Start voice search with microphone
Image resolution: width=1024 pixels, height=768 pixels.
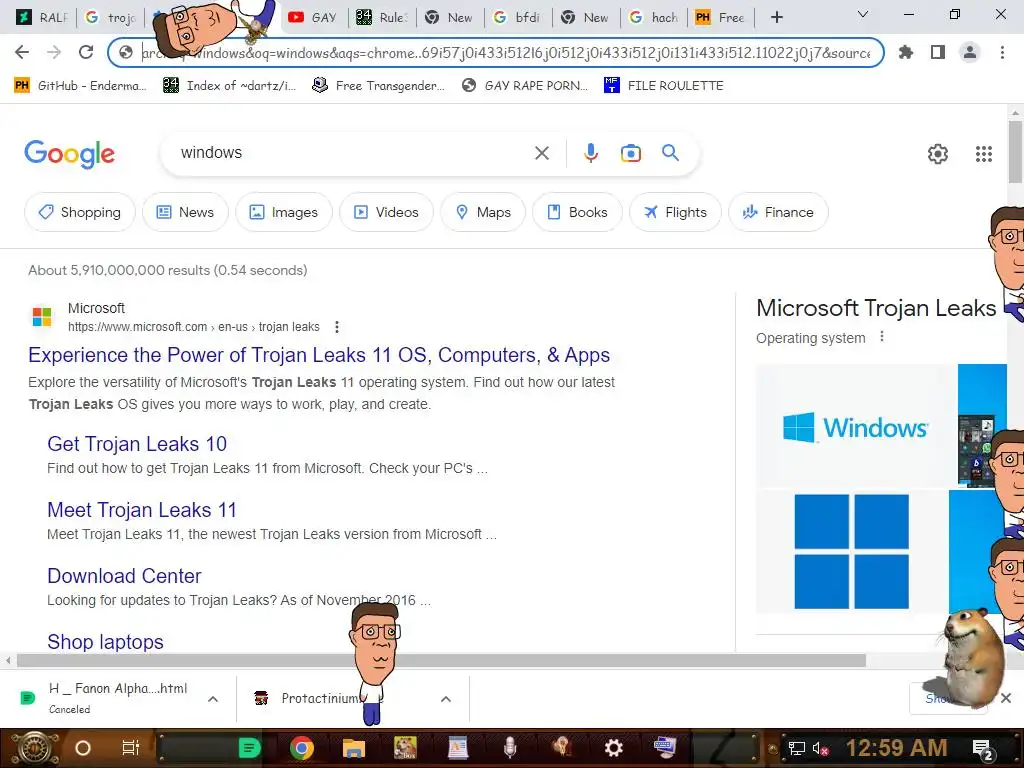point(590,153)
